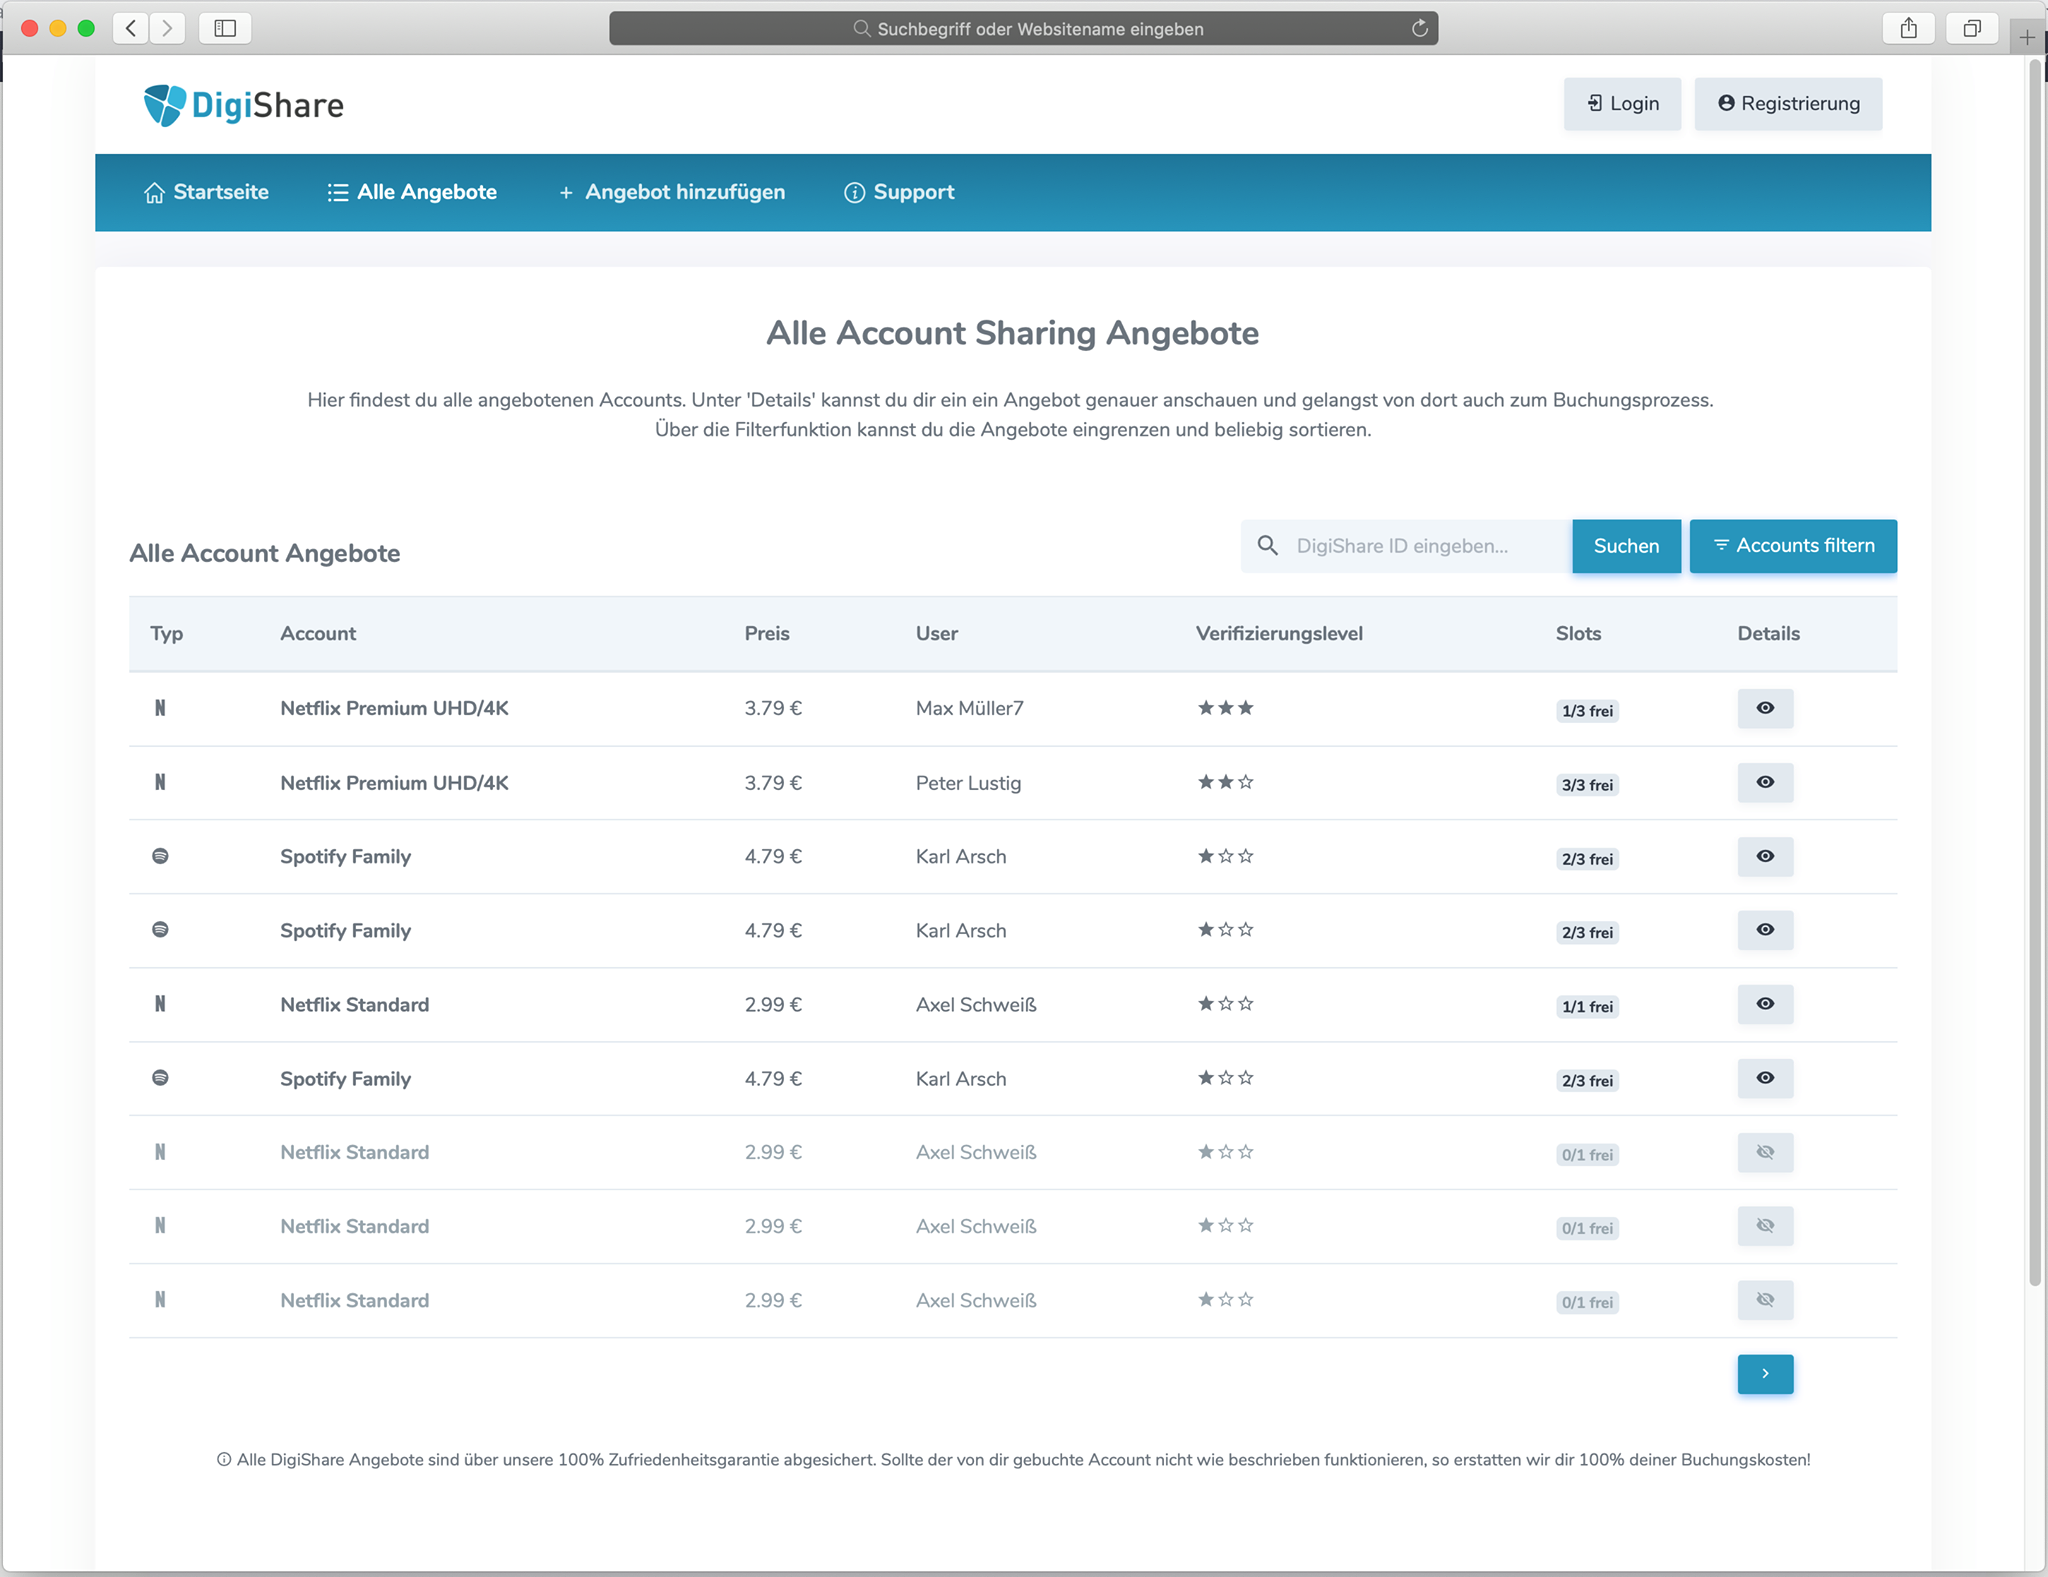
Task: Select Angebot hinzufügen menu item
Action: [671, 192]
